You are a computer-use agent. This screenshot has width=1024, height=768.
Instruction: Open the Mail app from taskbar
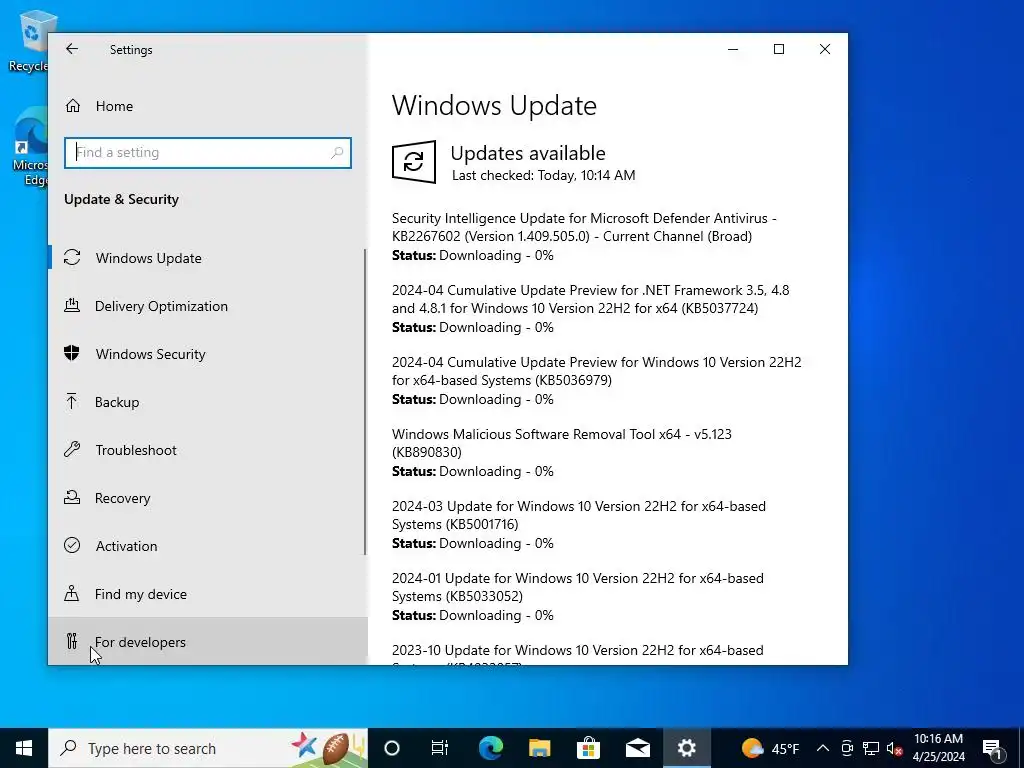coord(637,748)
